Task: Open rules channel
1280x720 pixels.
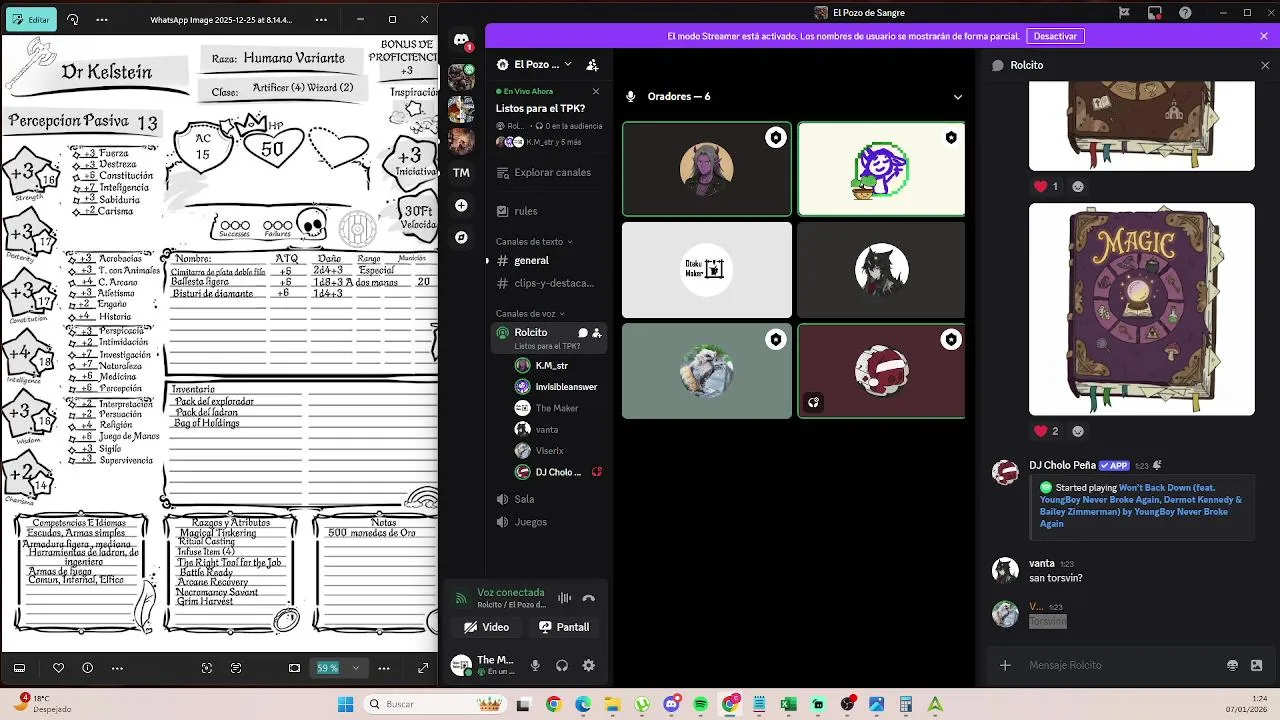Action: point(548,211)
